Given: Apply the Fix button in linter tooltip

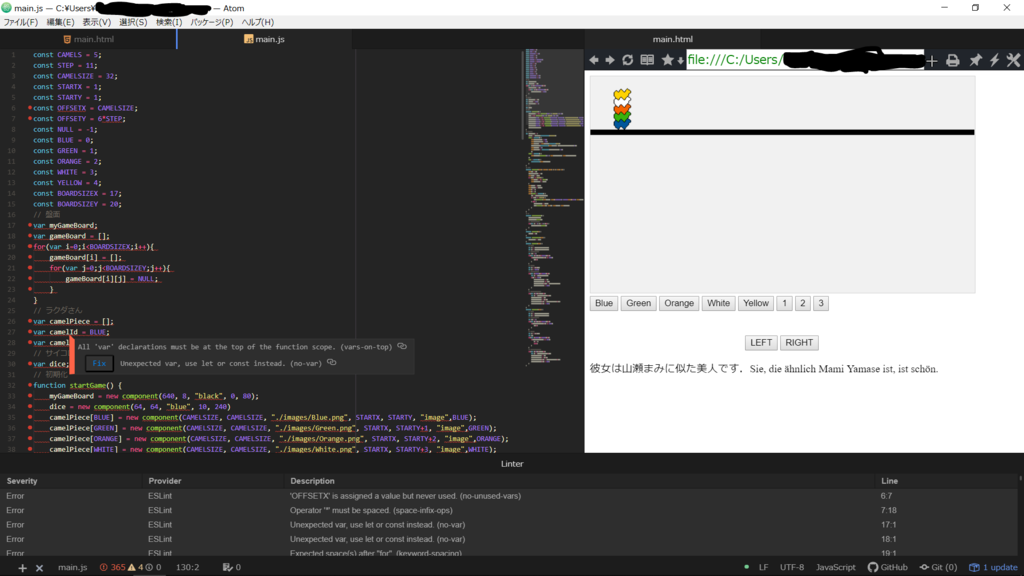Looking at the screenshot, I should (99, 363).
